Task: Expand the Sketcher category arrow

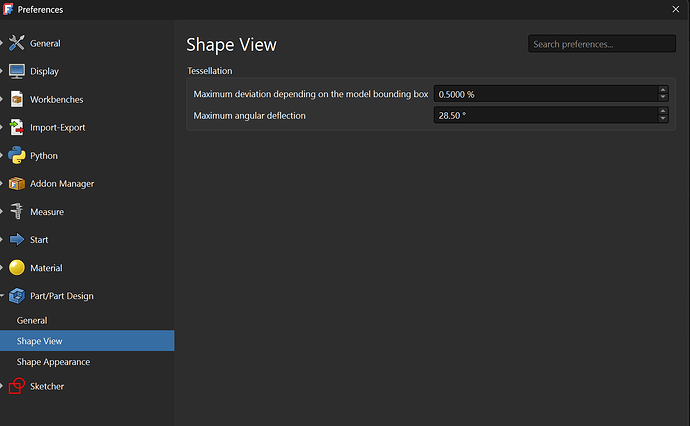Action: (x=2, y=386)
